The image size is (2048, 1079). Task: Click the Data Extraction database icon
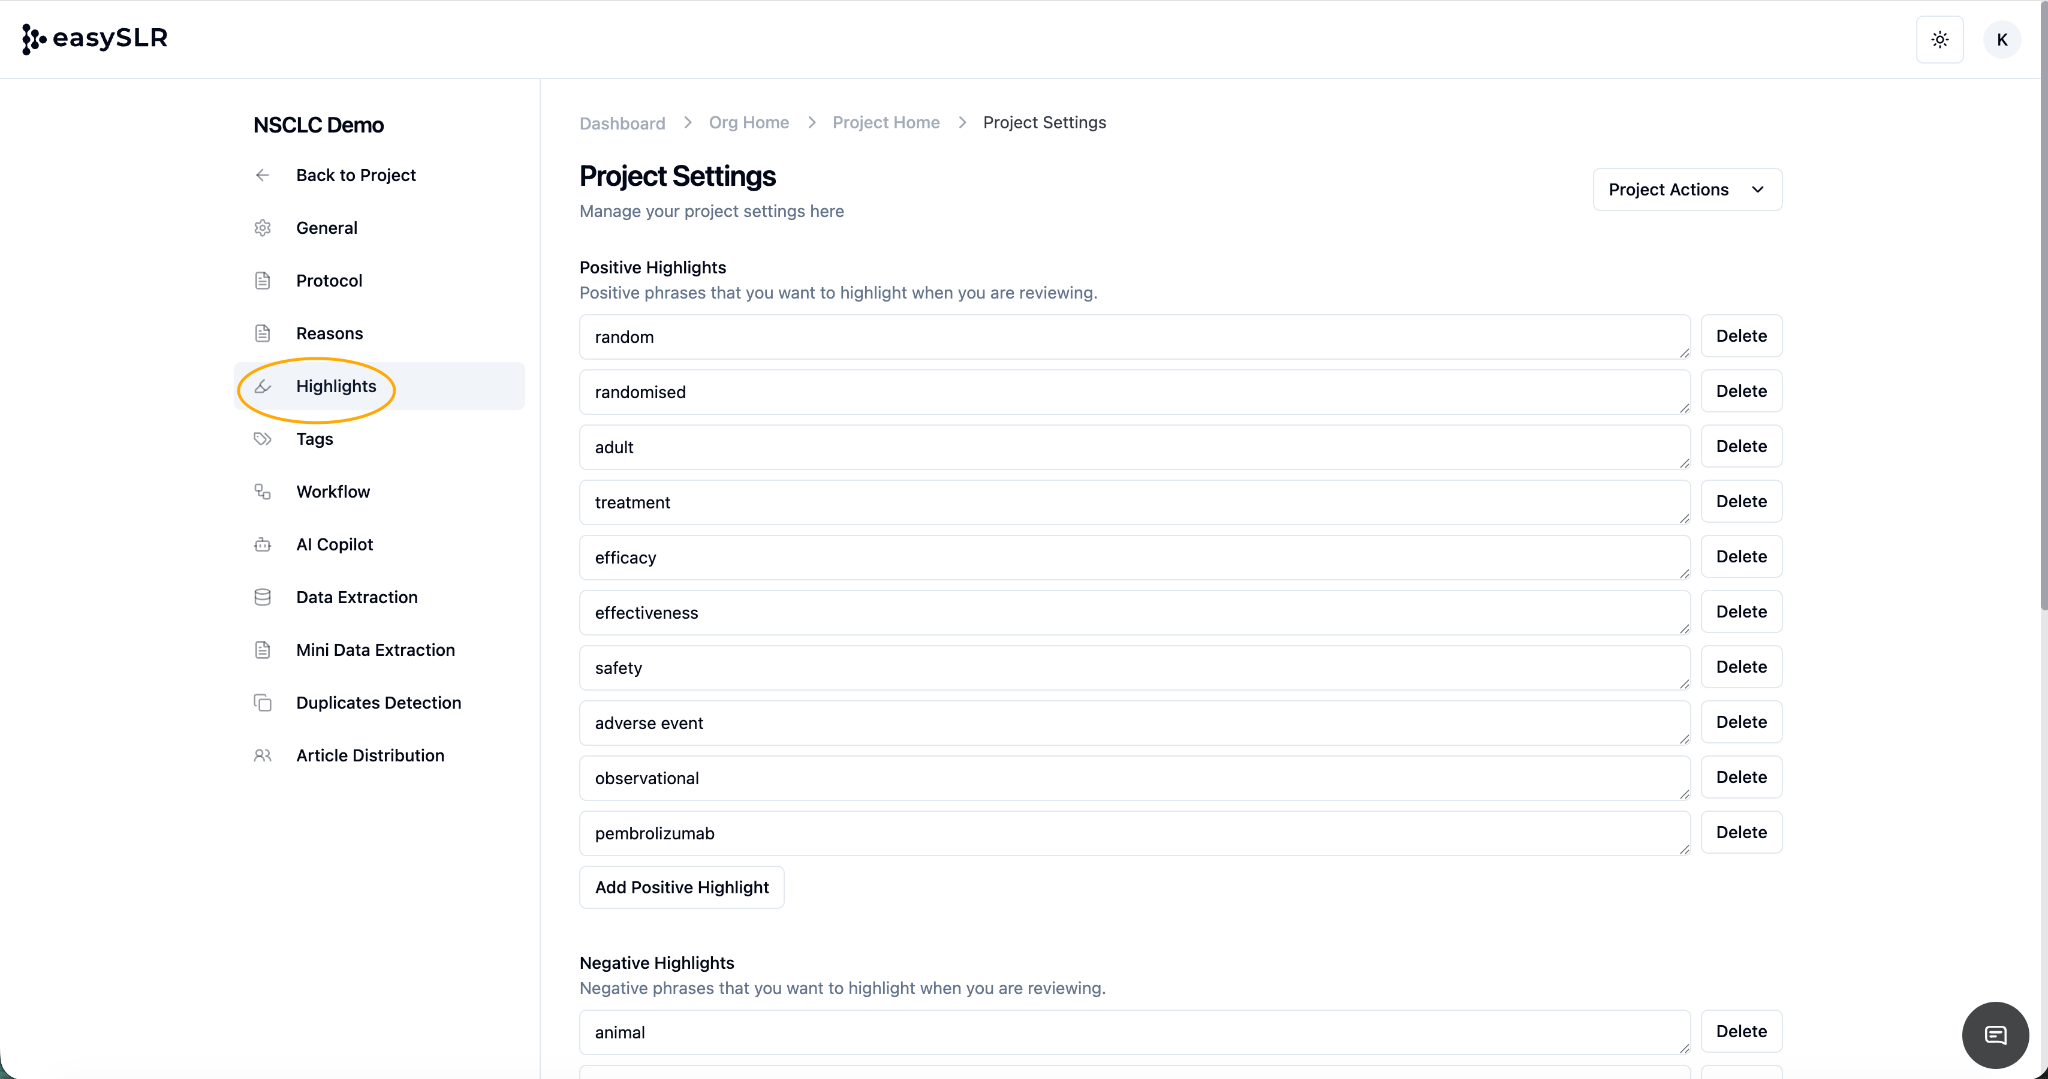(262, 597)
